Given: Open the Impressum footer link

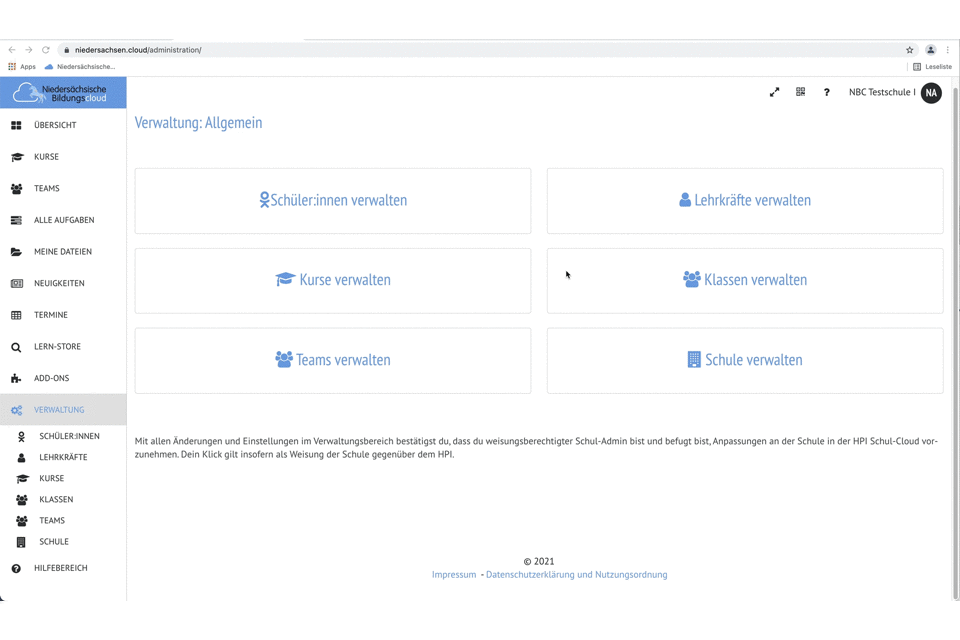Looking at the screenshot, I should coord(454,575).
